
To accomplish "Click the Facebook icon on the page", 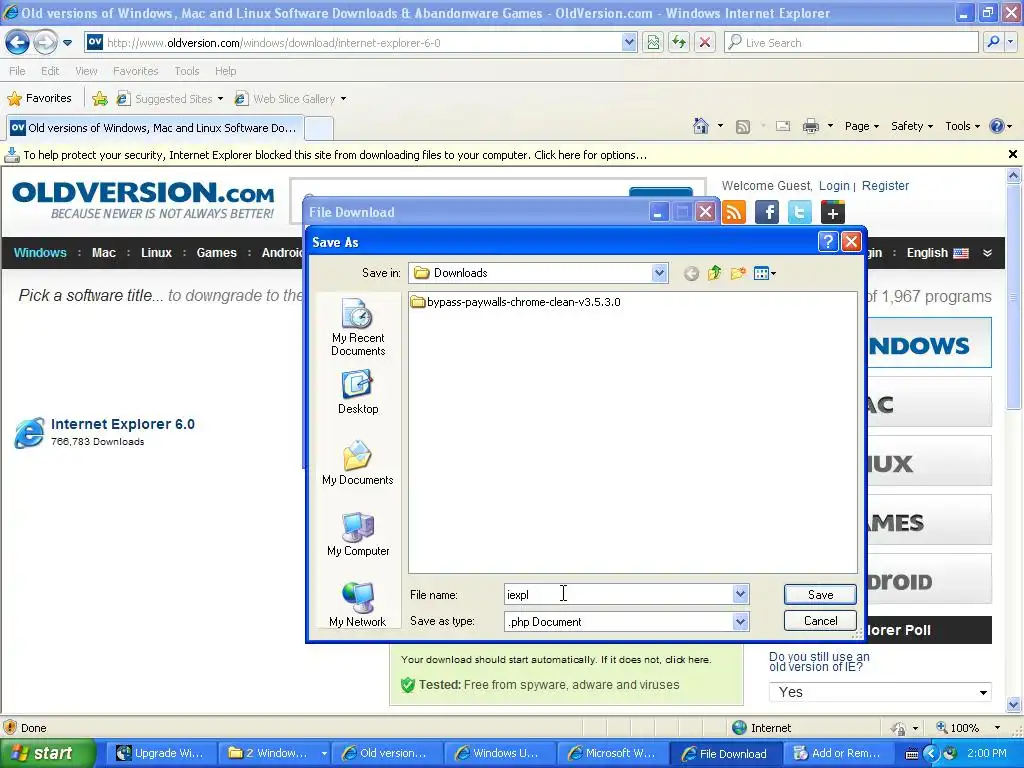I will click(767, 212).
